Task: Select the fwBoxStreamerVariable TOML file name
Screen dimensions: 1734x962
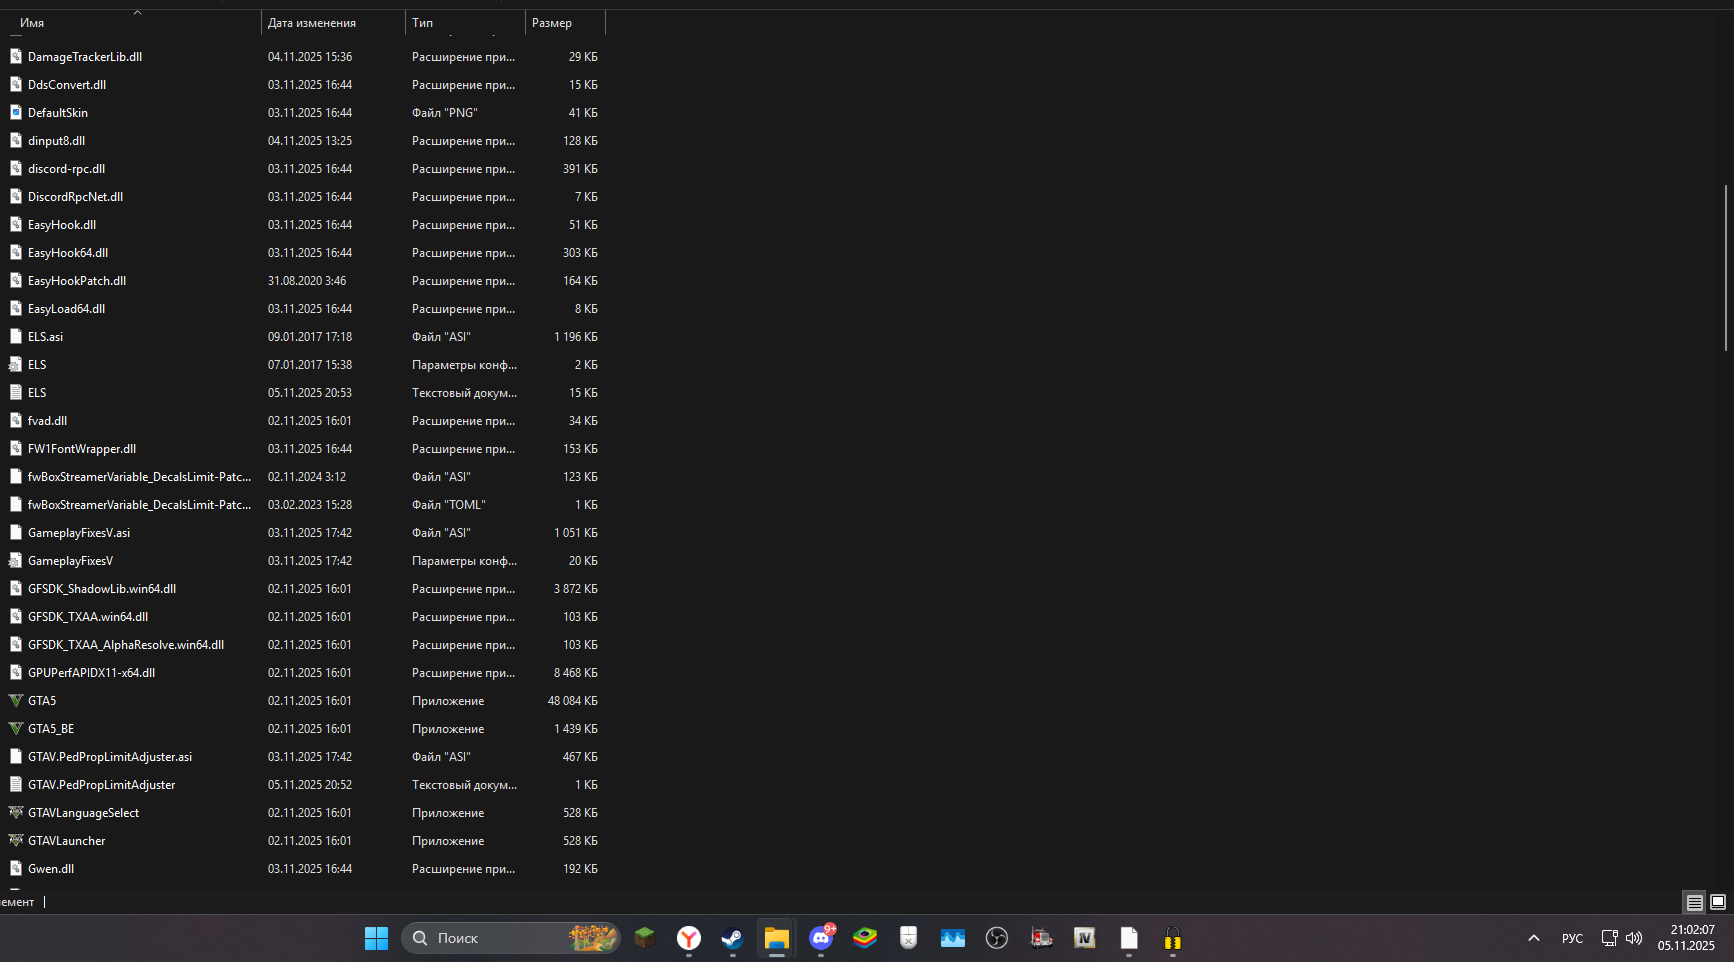Action: (x=140, y=505)
